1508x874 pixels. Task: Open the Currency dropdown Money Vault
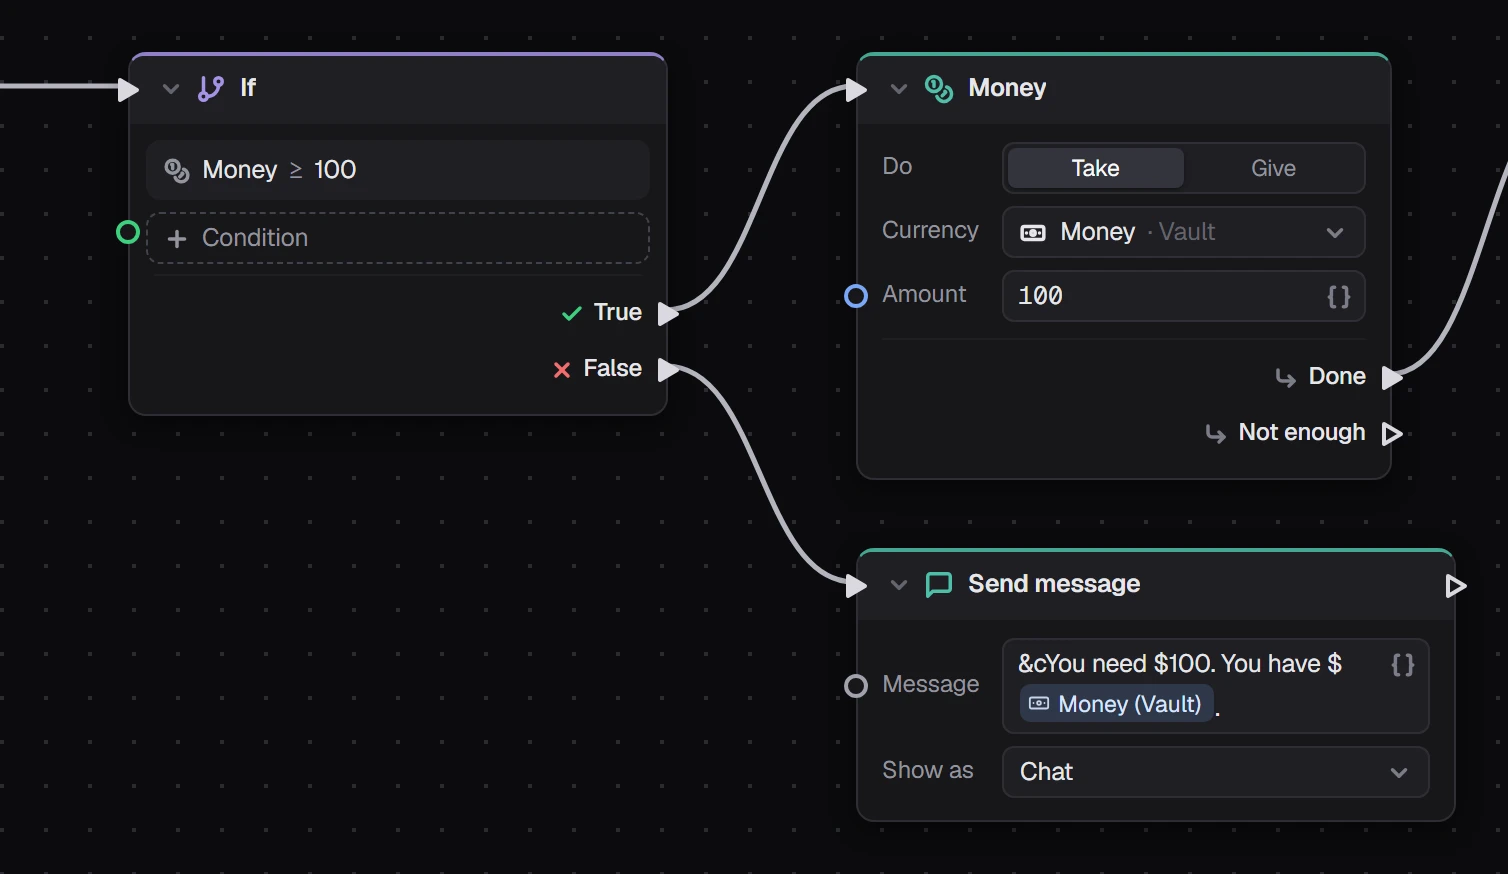point(1184,232)
